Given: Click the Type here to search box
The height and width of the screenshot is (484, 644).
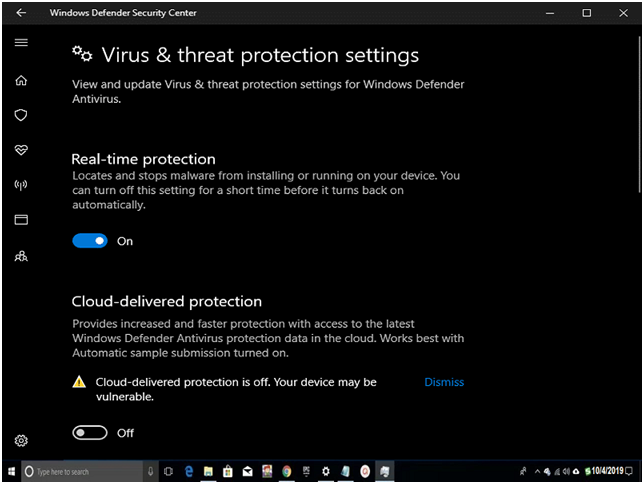Looking at the screenshot, I should point(83,471).
